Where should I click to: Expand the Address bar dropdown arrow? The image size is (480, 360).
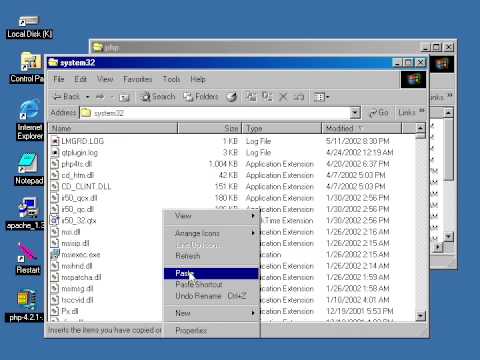355,113
